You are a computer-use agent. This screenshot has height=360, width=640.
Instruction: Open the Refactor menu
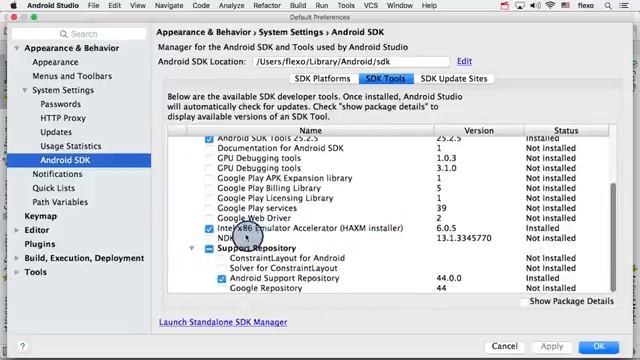pos(267,5)
